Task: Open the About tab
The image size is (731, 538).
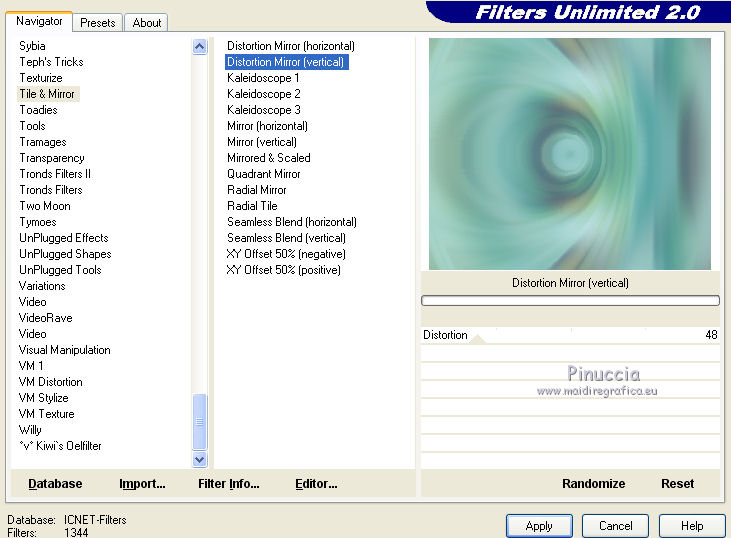Action: tap(146, 22)
